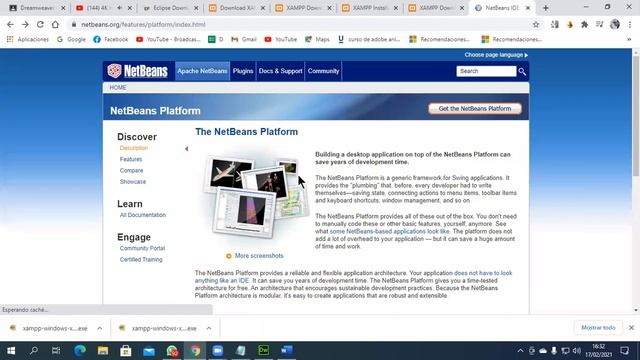Screen dimensions: 640x360
Task: Expand options for first xampp download
Action: [100, 328]
